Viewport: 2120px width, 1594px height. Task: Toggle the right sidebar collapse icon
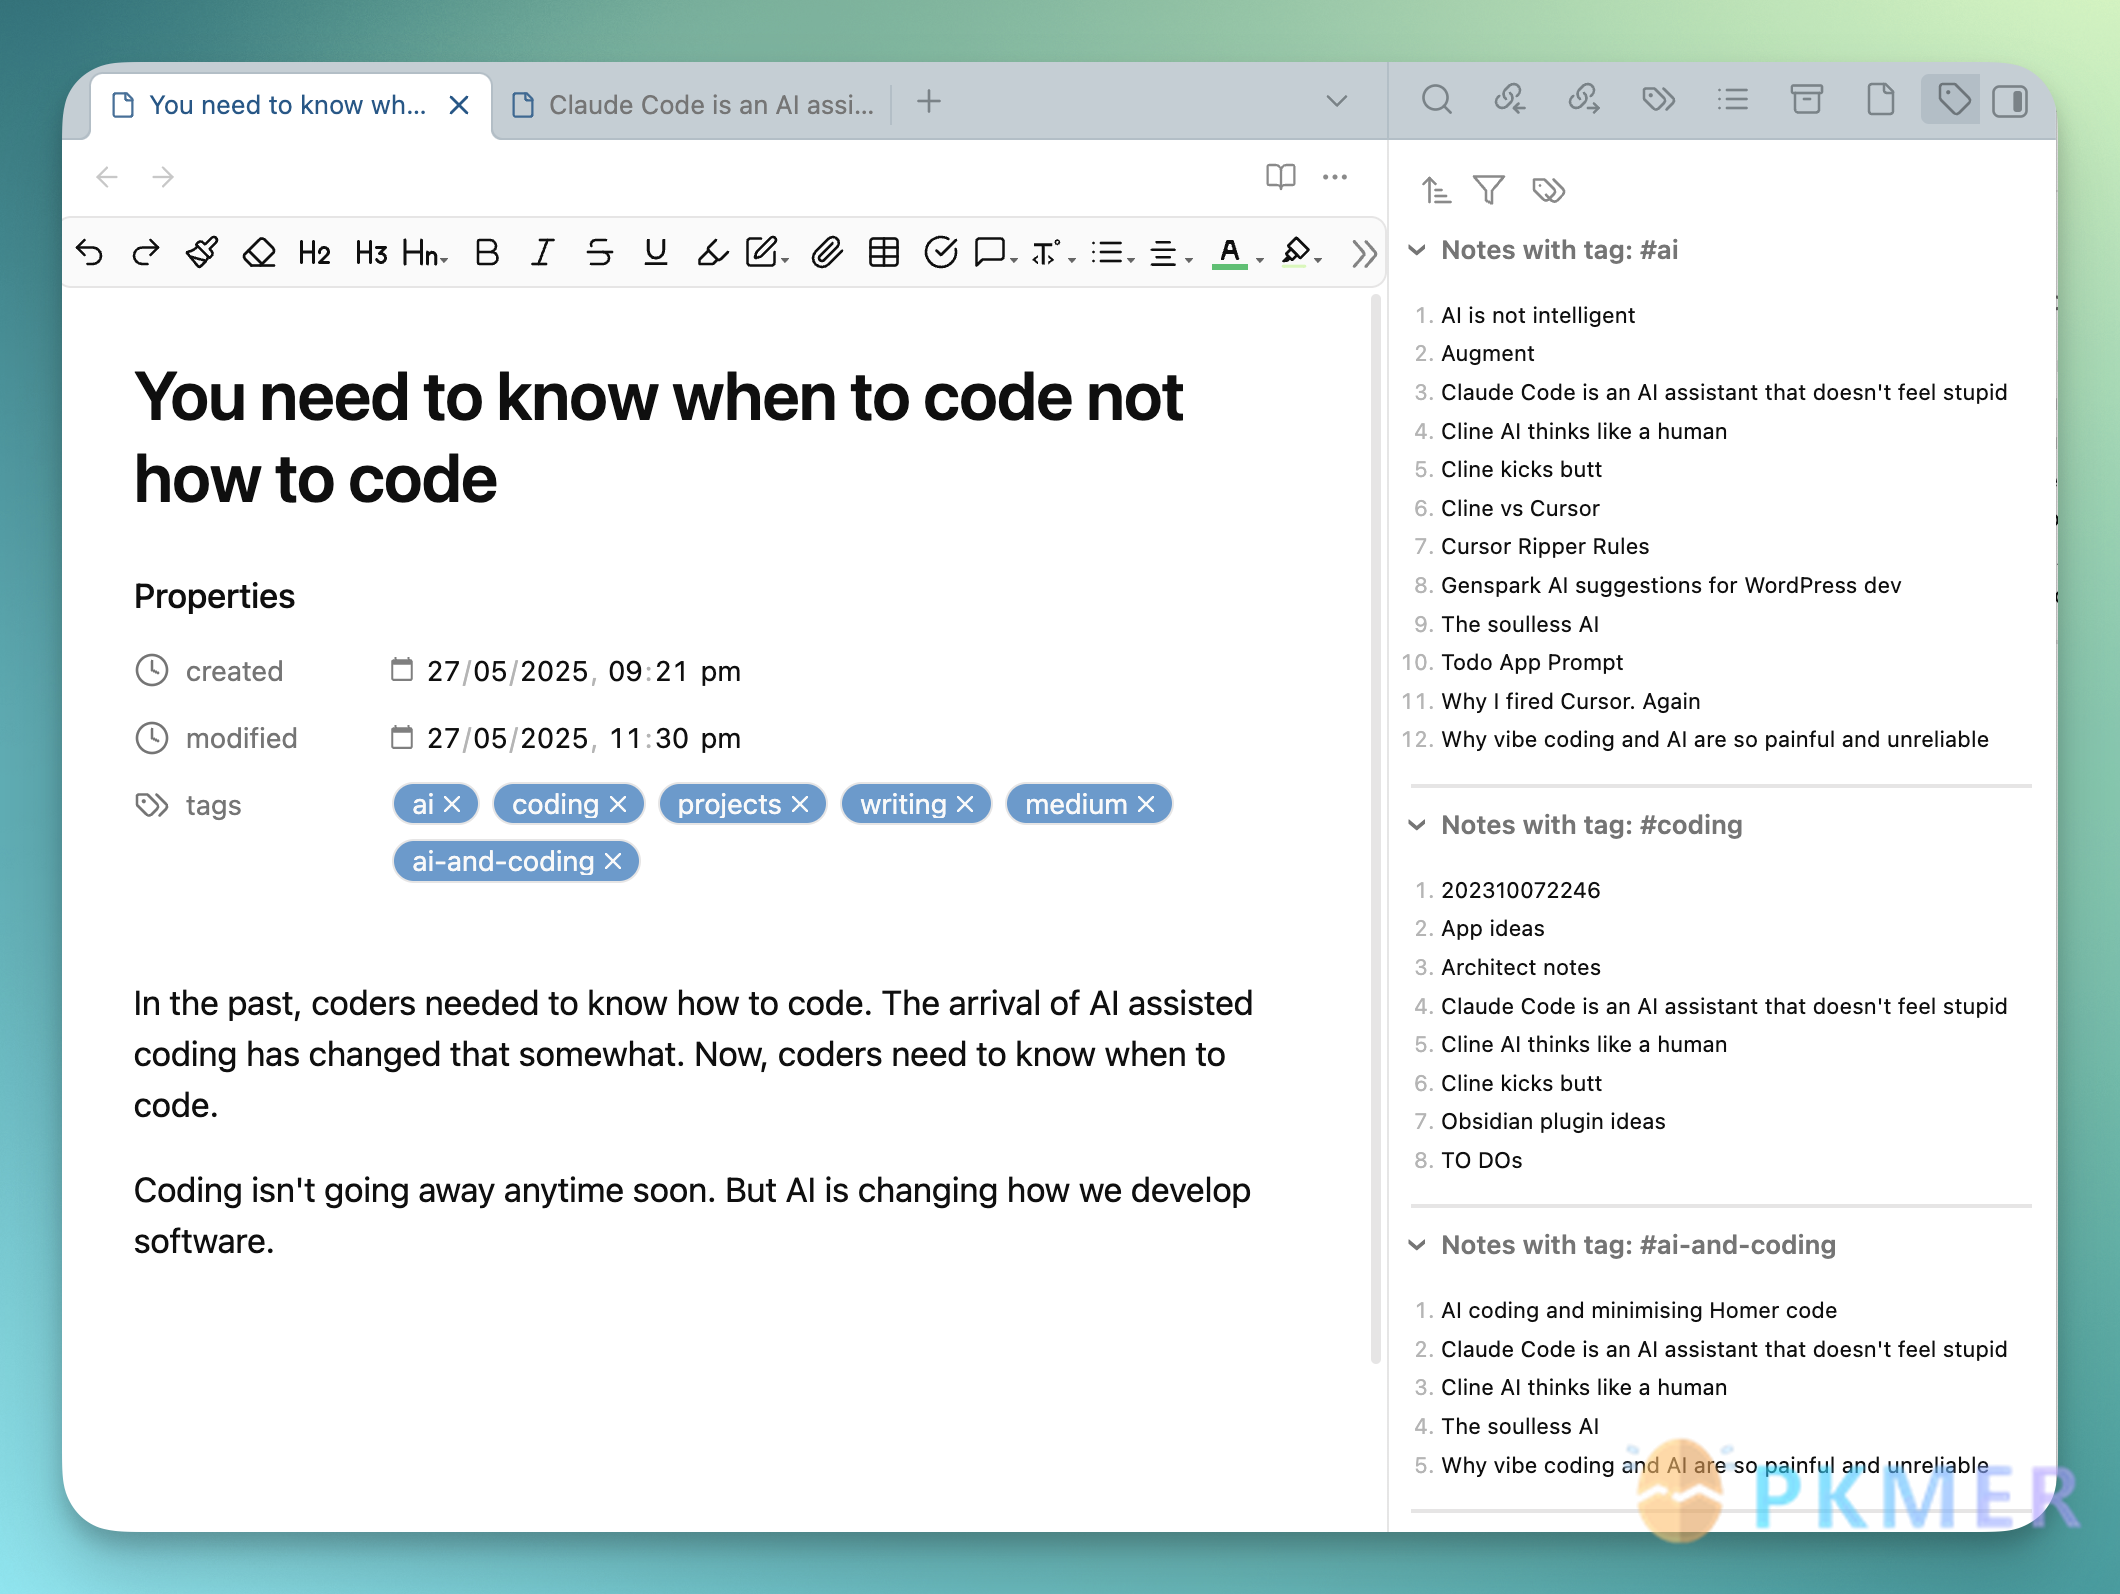[x=2010, y=101]
